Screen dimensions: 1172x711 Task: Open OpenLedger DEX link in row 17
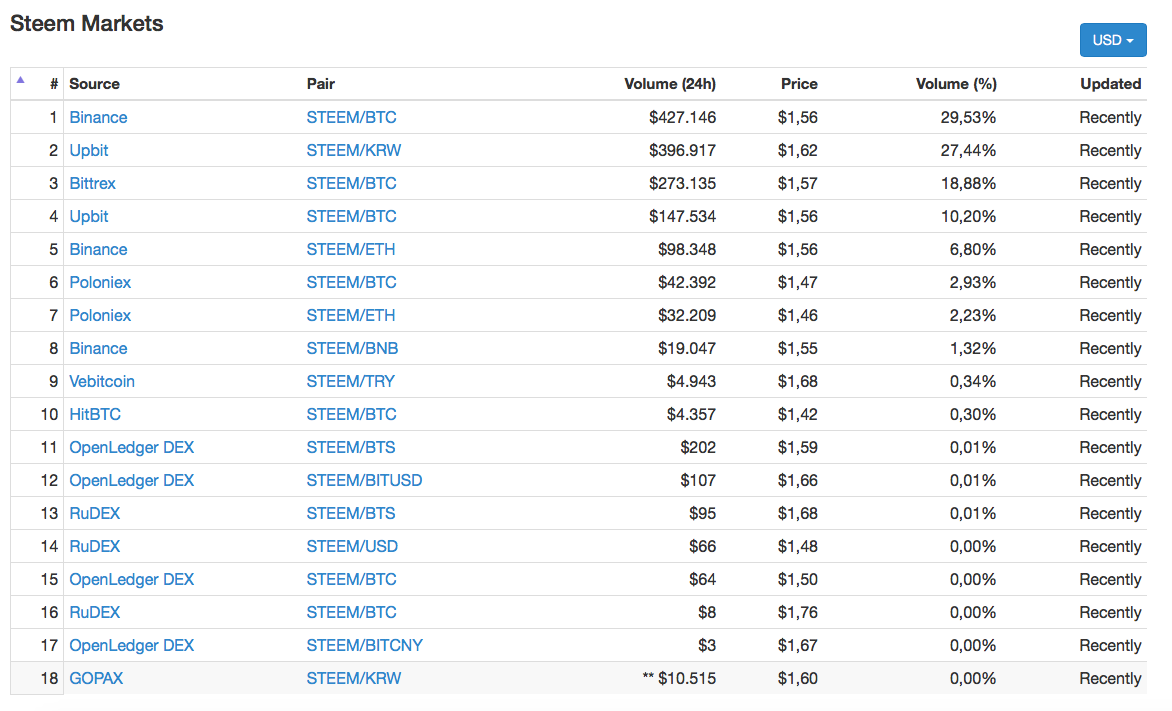(132, 645)
